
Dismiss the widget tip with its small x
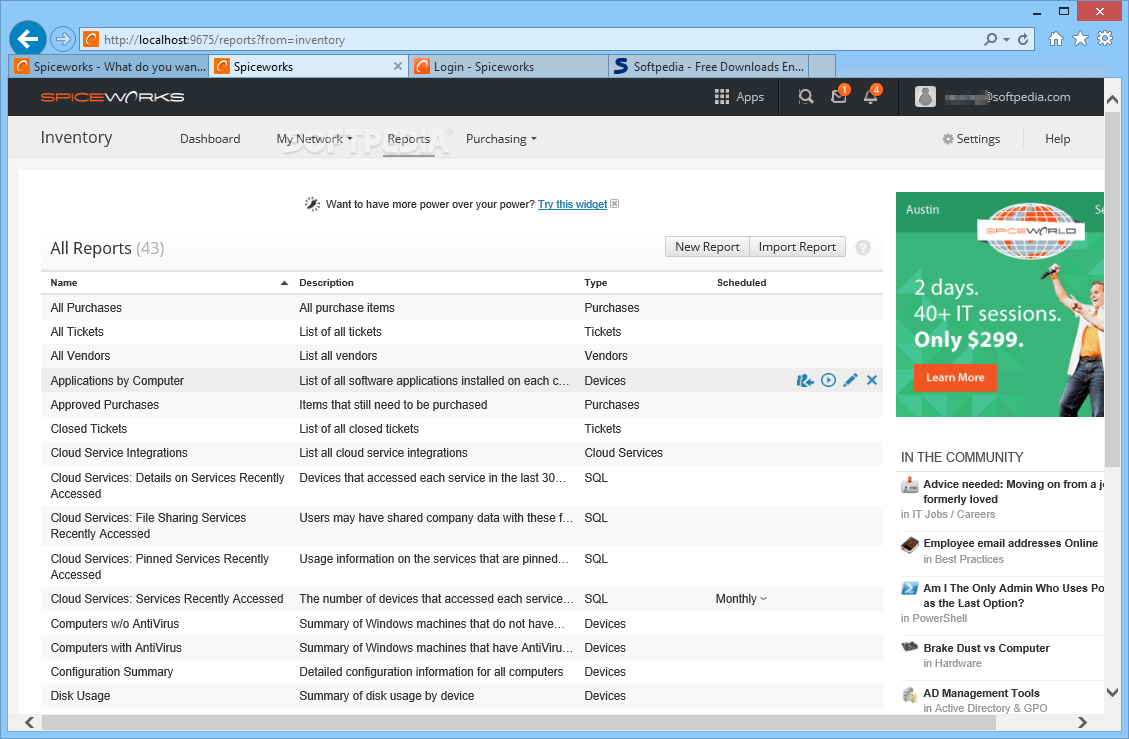614,204
